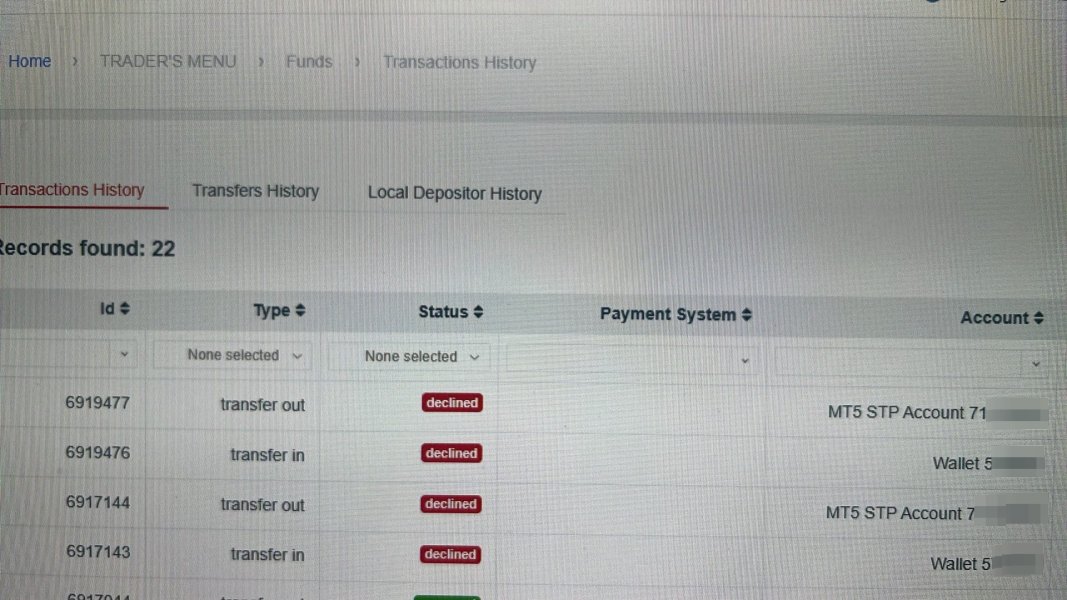The image size is (1067, 600).
Task: Click 'transfer out' type in row 6917144
Action: pyautogui.click(x=262, y=505)
